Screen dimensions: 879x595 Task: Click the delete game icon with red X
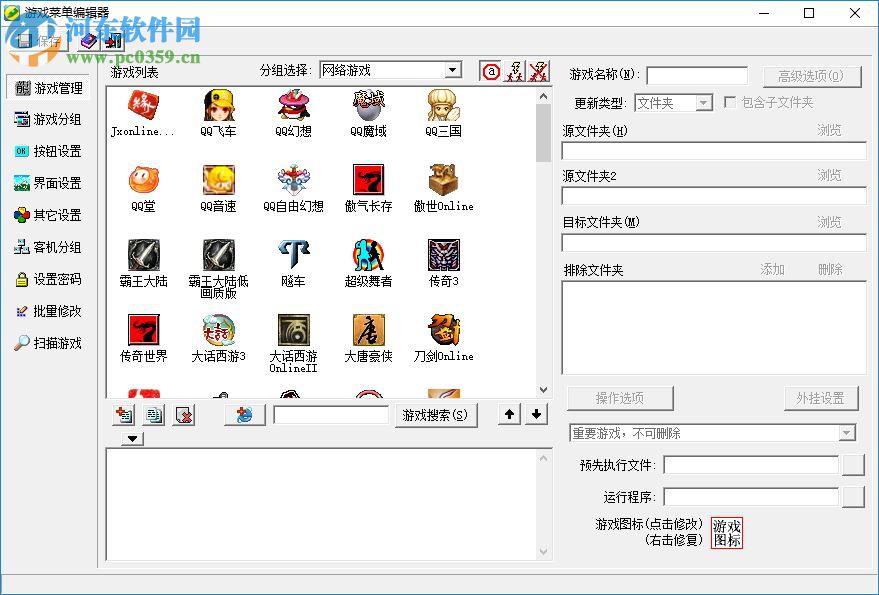(x=183, y=413)
